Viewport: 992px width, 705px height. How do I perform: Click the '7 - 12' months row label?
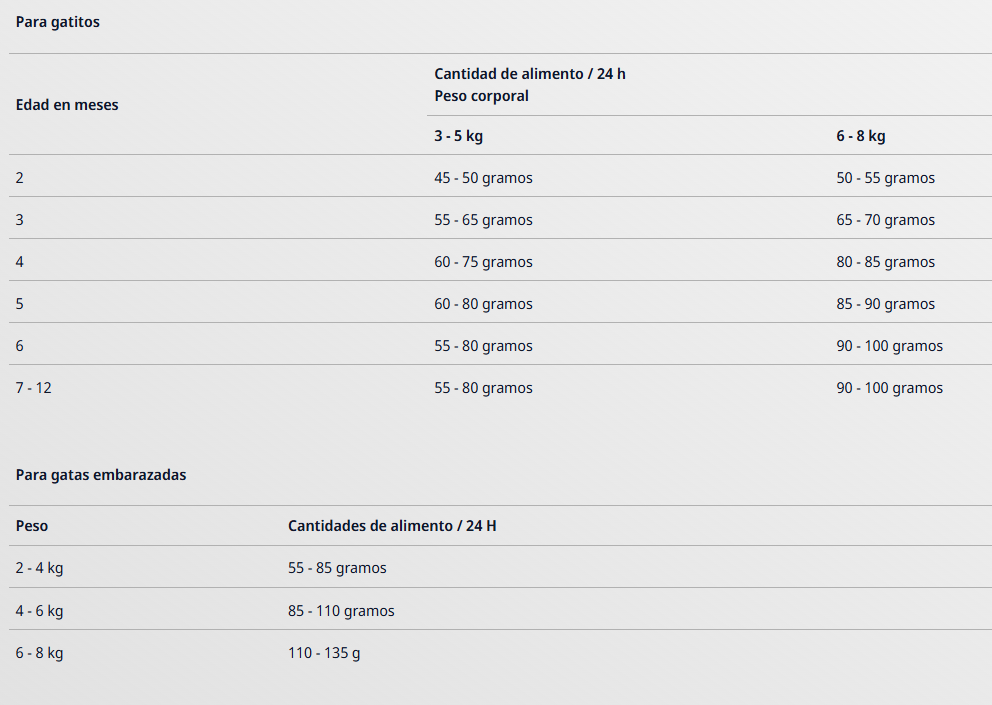coord(34,388)
